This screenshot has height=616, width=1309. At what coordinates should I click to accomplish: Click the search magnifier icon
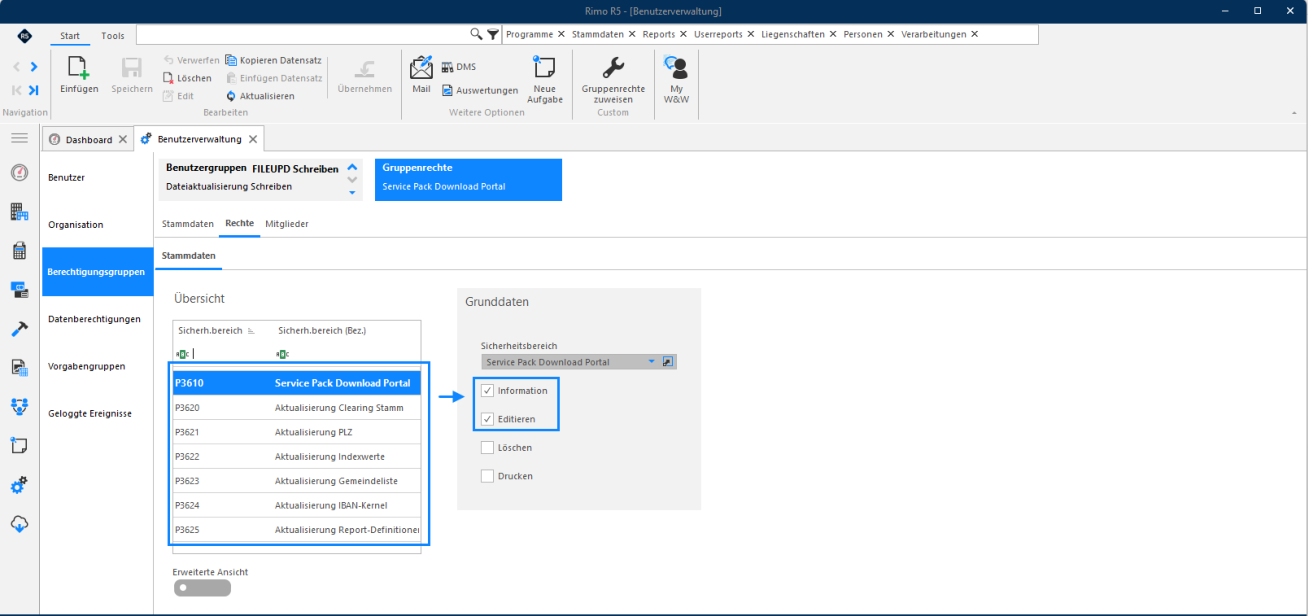476,34
